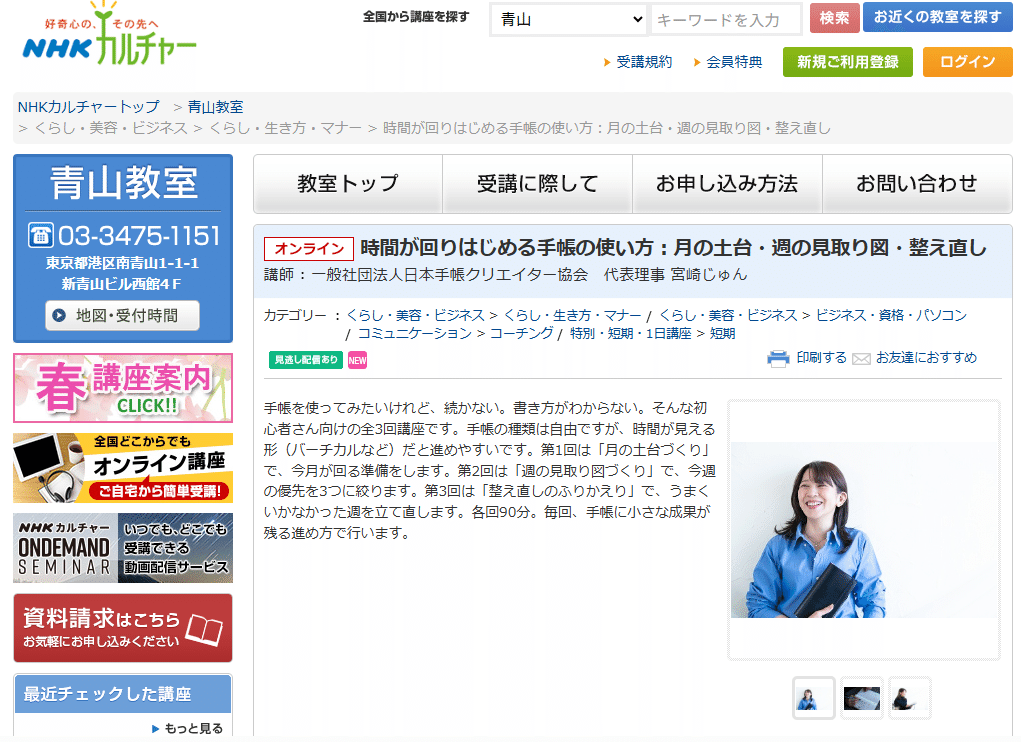The image size is (1021, 742).
Task: Open first くらし・美容・ビジネス category link
Action: [415, 315]
